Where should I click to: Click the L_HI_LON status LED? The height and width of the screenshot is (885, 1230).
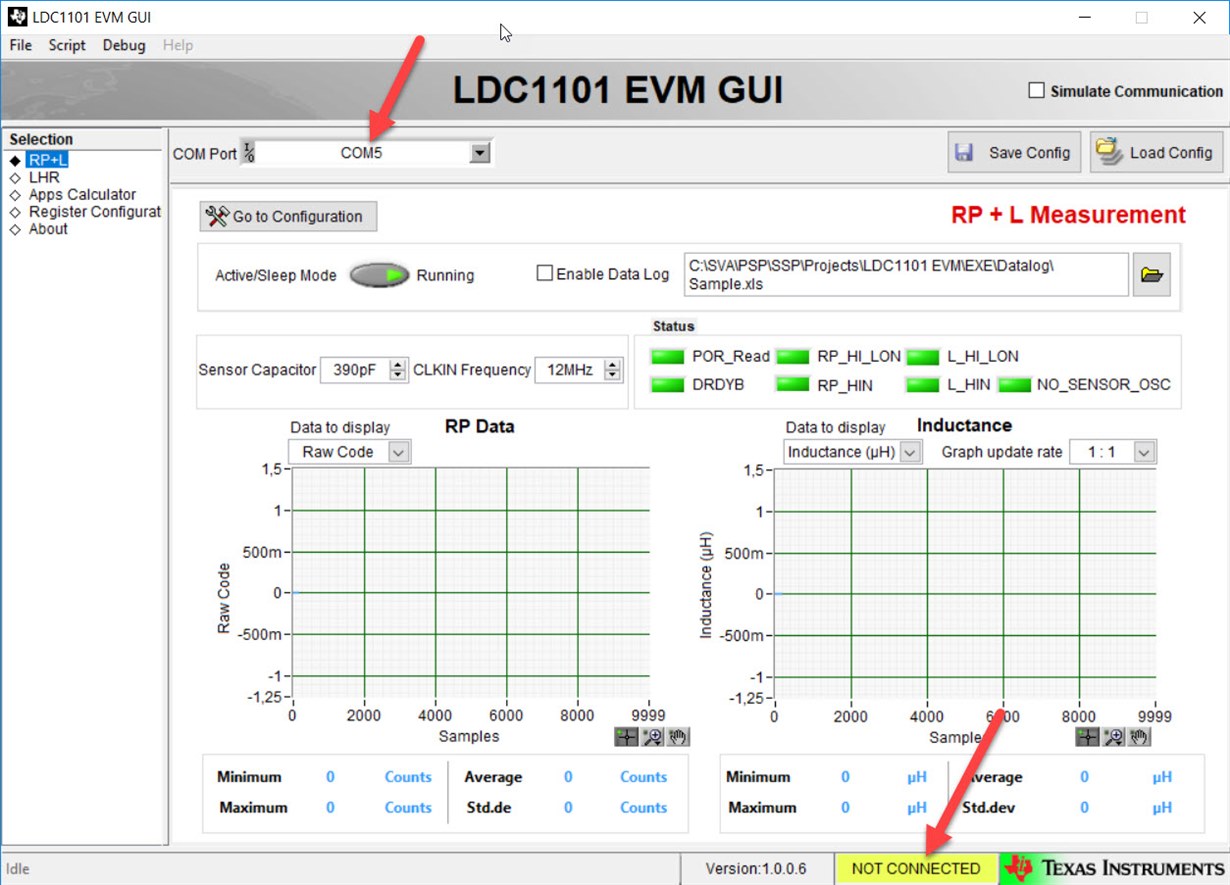923,356
